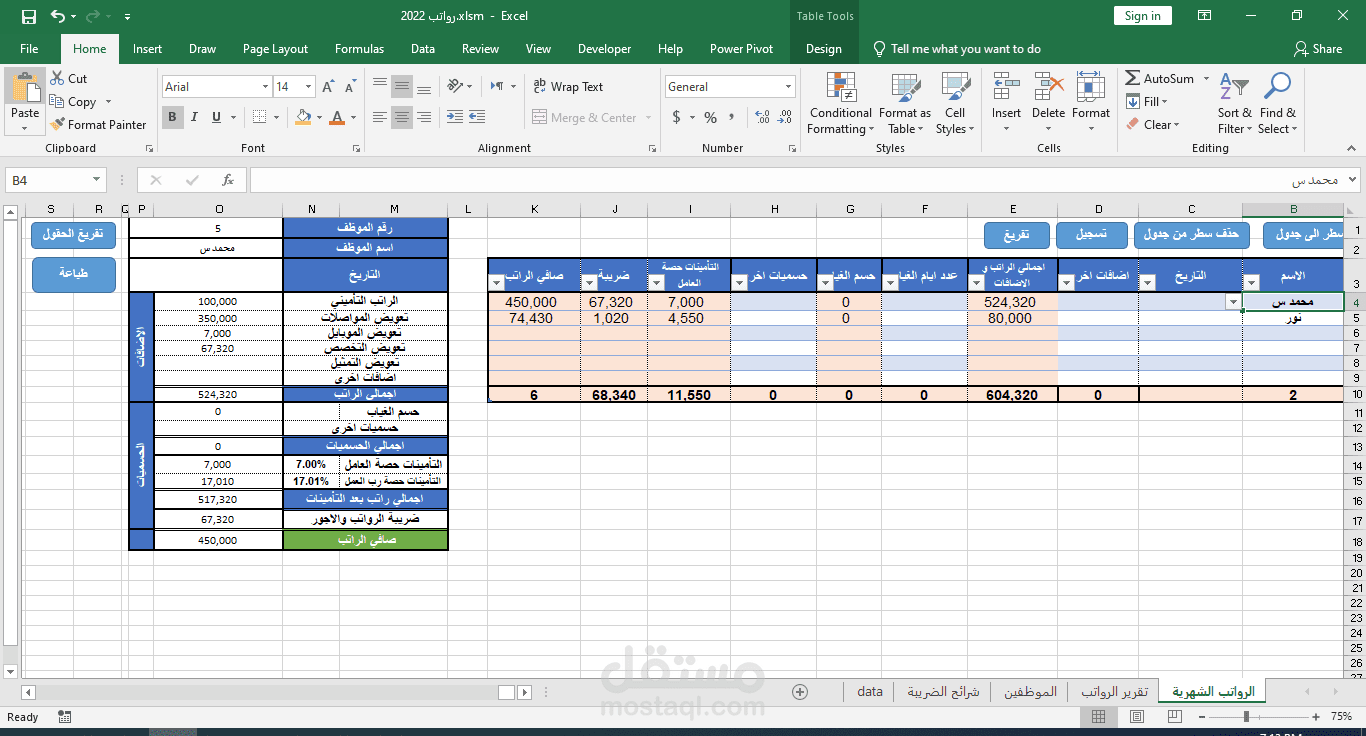Image resolution: width=1366 pixels, height=736 pixels.
Task: Switch to the Insert ribbon tab
Action: pyautogui.click(x=147, y=49)
